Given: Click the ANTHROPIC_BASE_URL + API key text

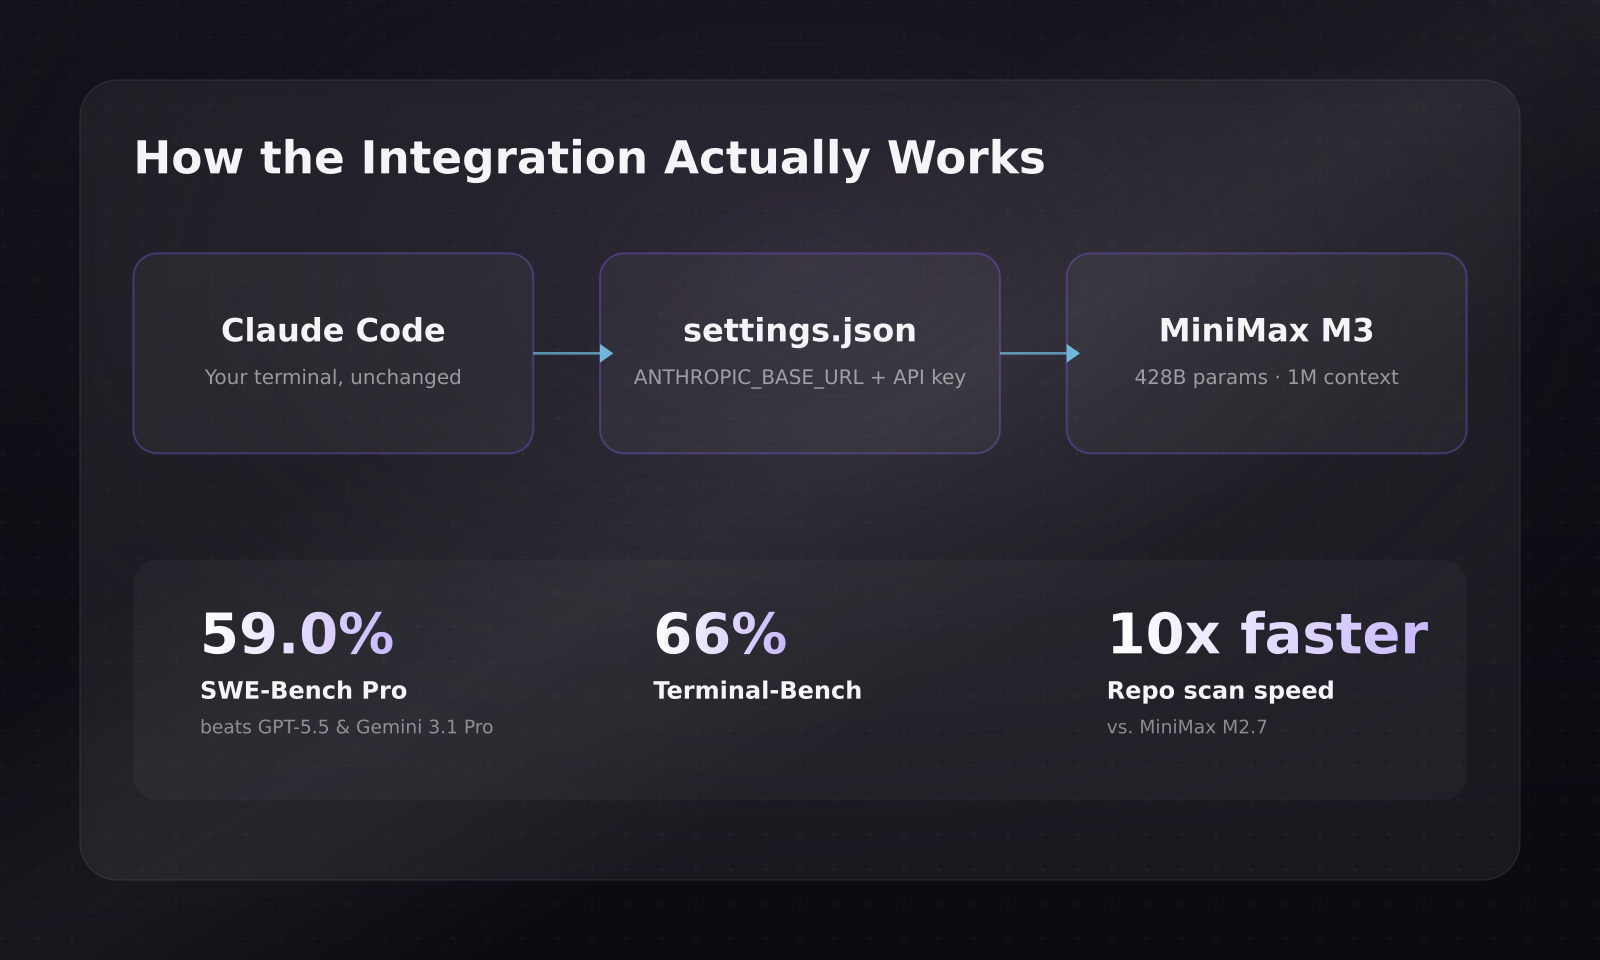Looking at the screenshot, I should [x=800, y=377].
